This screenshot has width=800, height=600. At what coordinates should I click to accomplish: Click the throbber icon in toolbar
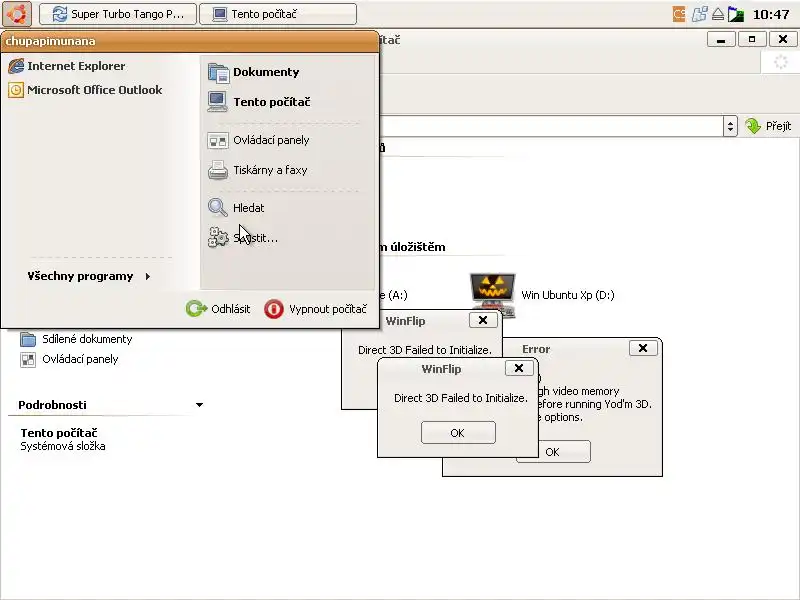781,62
